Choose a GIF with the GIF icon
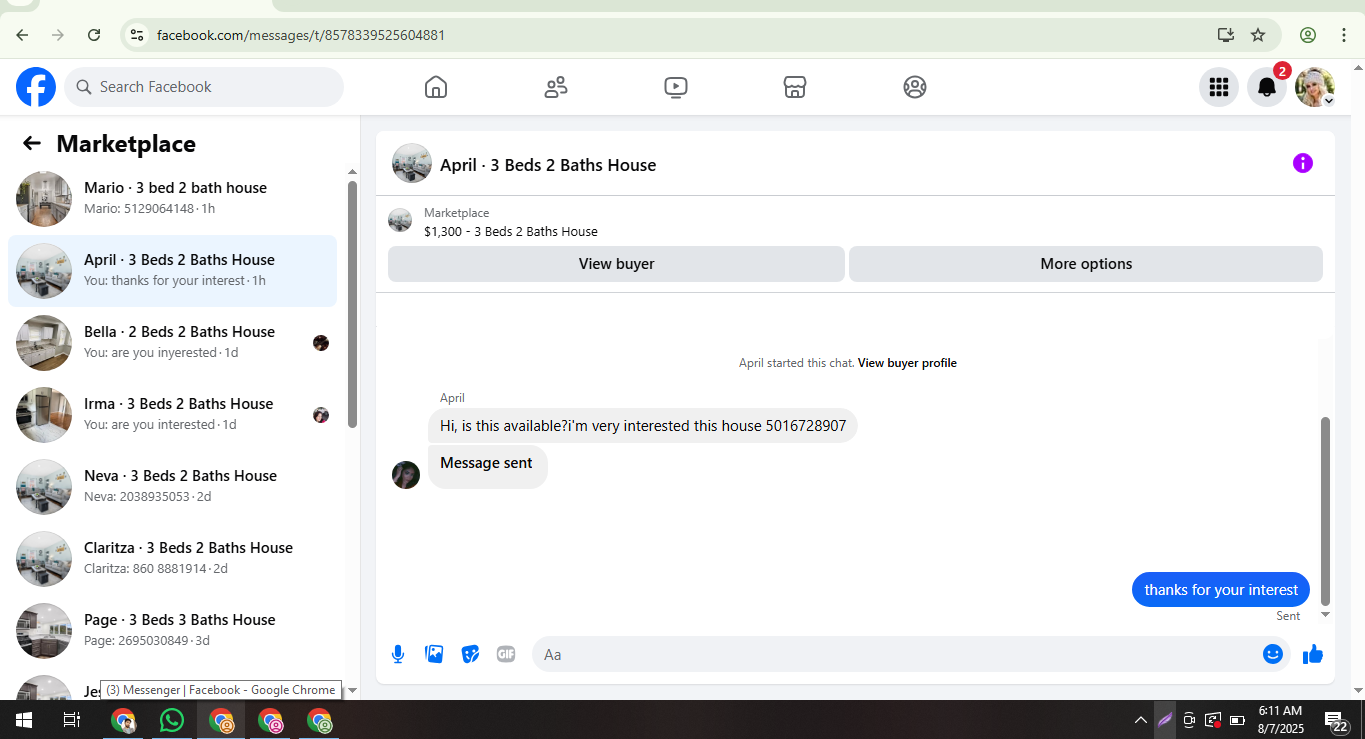This screenshot has height=739, width=1365. [x=506, y=654]
